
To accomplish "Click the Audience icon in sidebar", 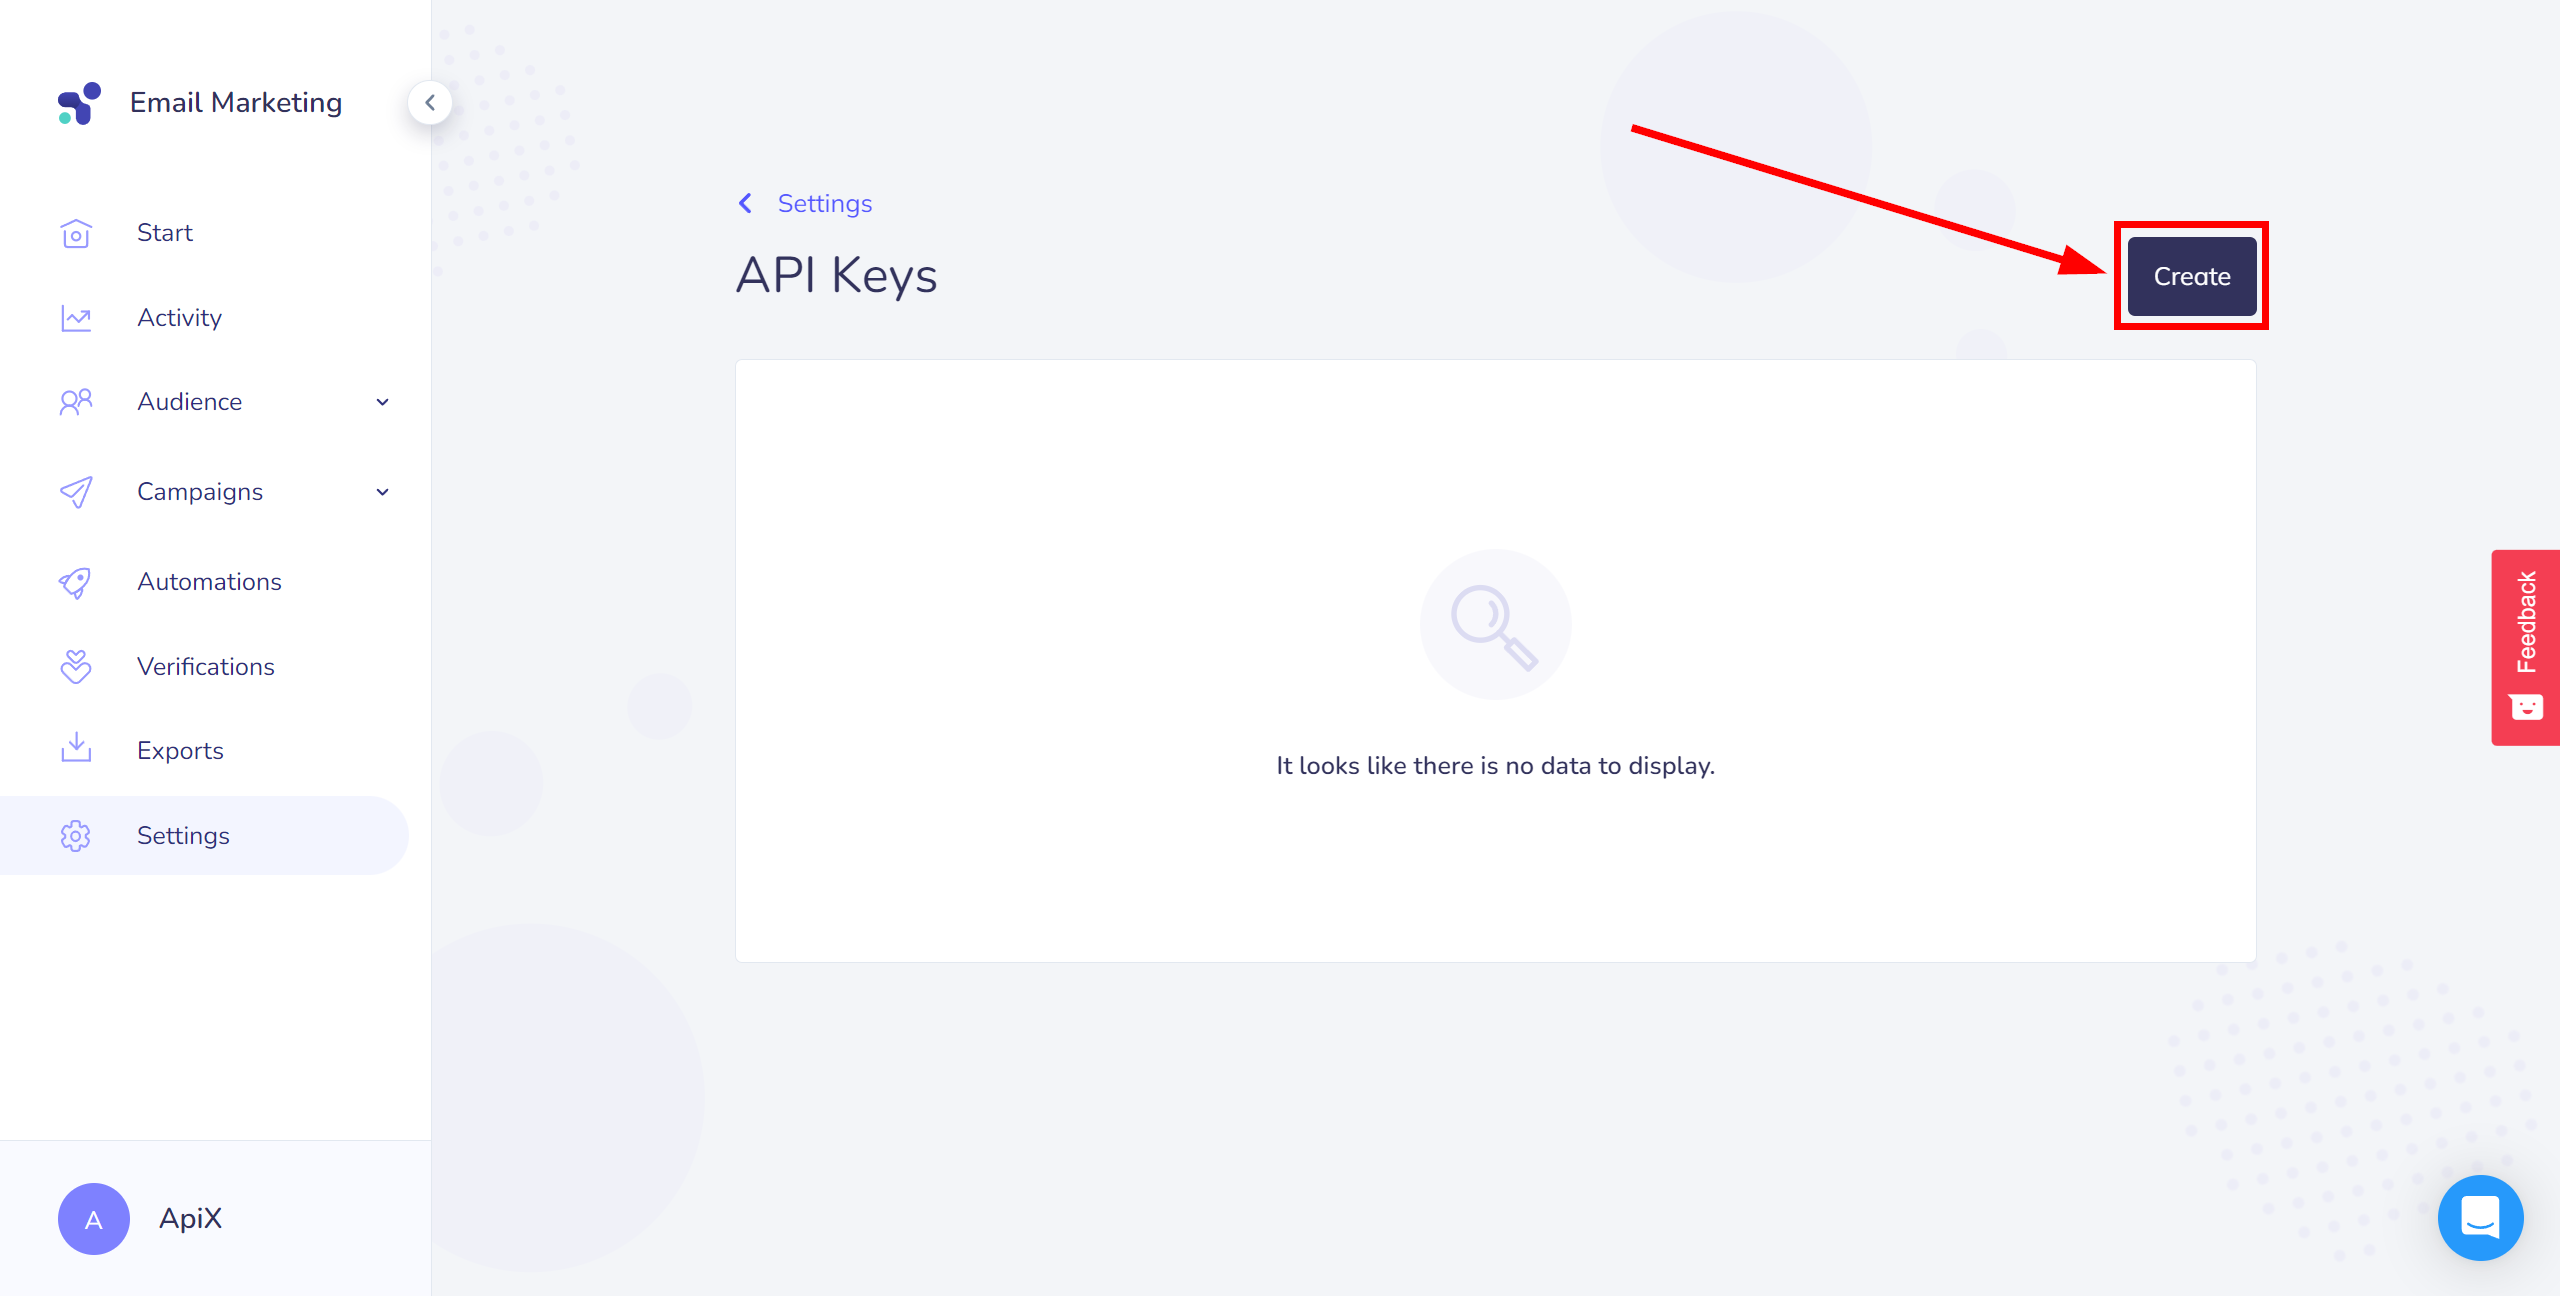I will click(x=76, y=402).
